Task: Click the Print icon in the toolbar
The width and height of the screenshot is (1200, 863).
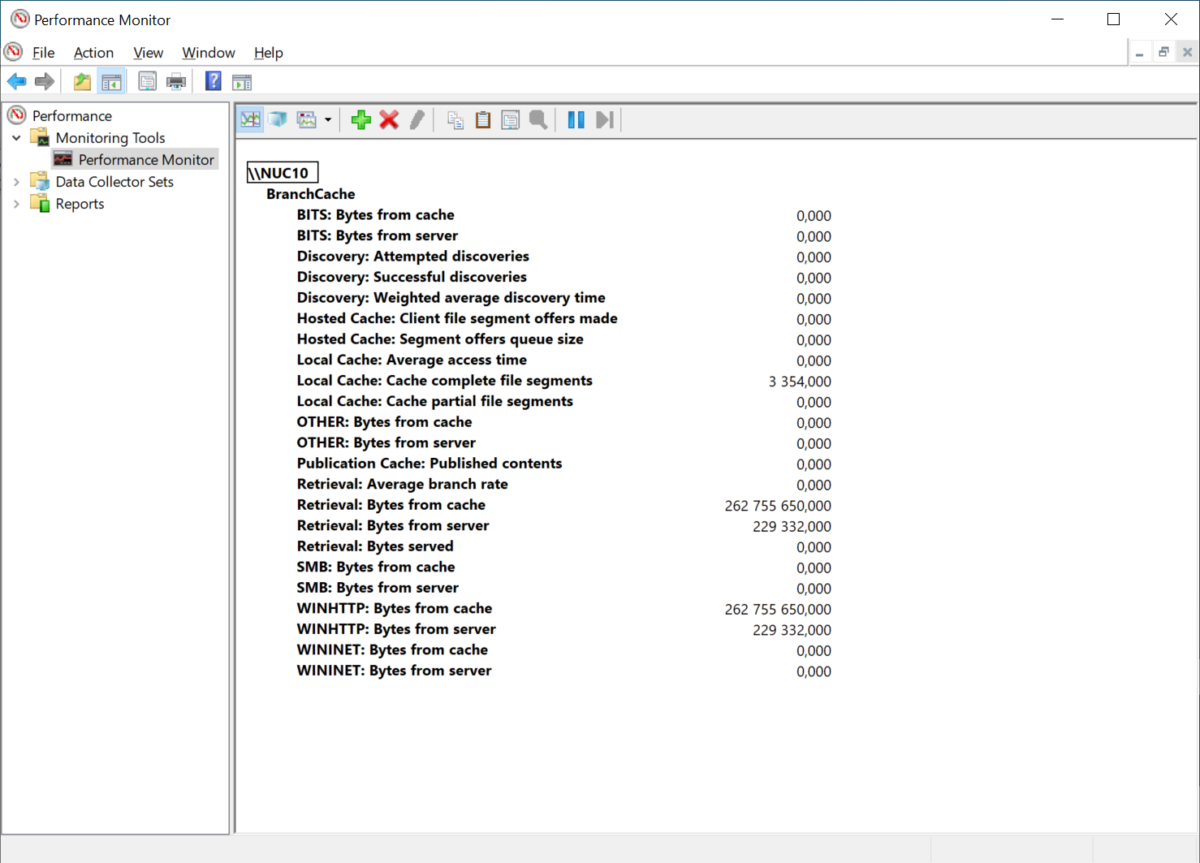Action: coord(176,82)
